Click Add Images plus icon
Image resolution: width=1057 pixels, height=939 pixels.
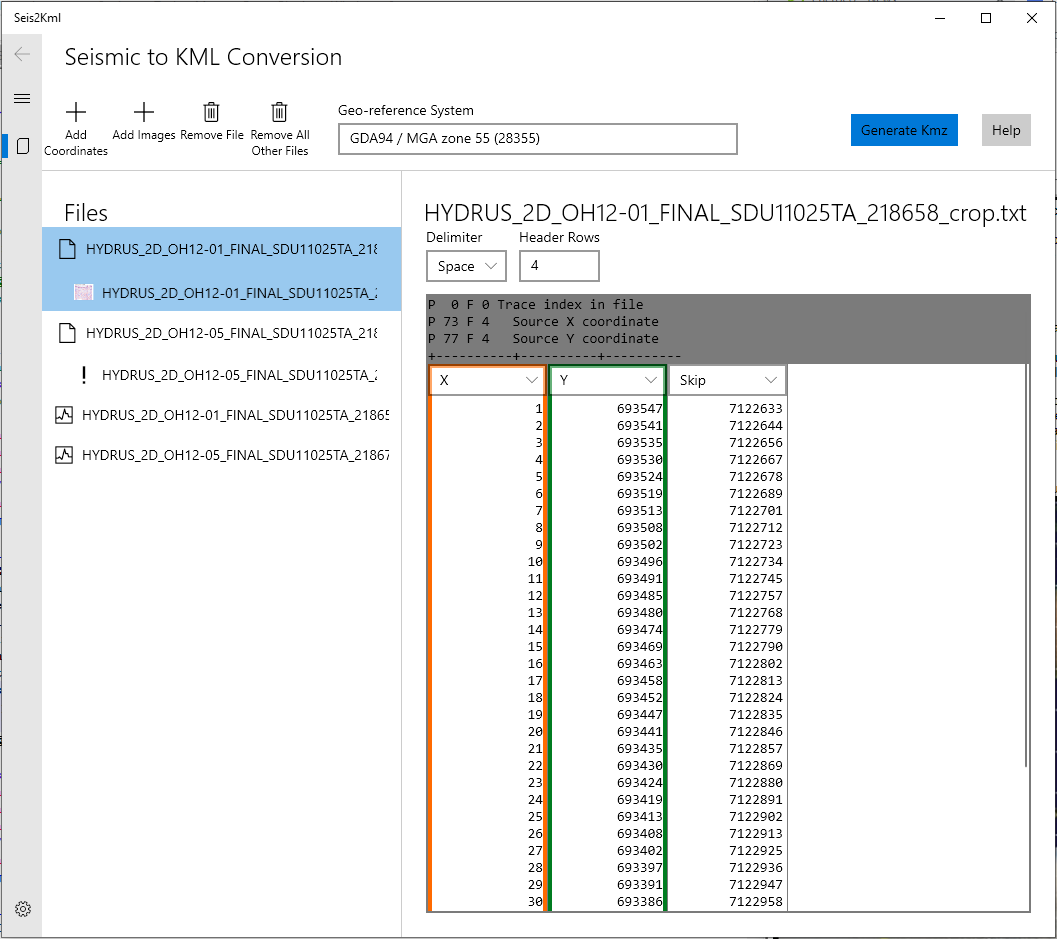(x=144, y=112)
